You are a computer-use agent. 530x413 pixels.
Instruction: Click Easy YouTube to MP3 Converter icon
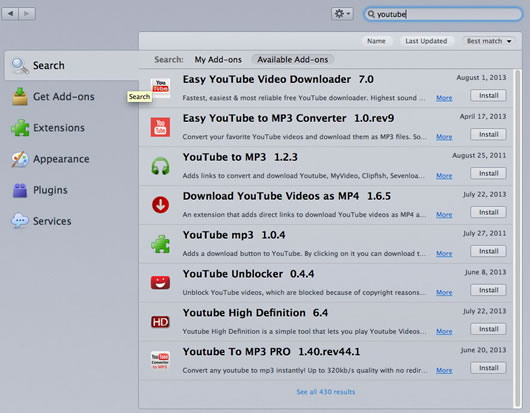(160, 127)
